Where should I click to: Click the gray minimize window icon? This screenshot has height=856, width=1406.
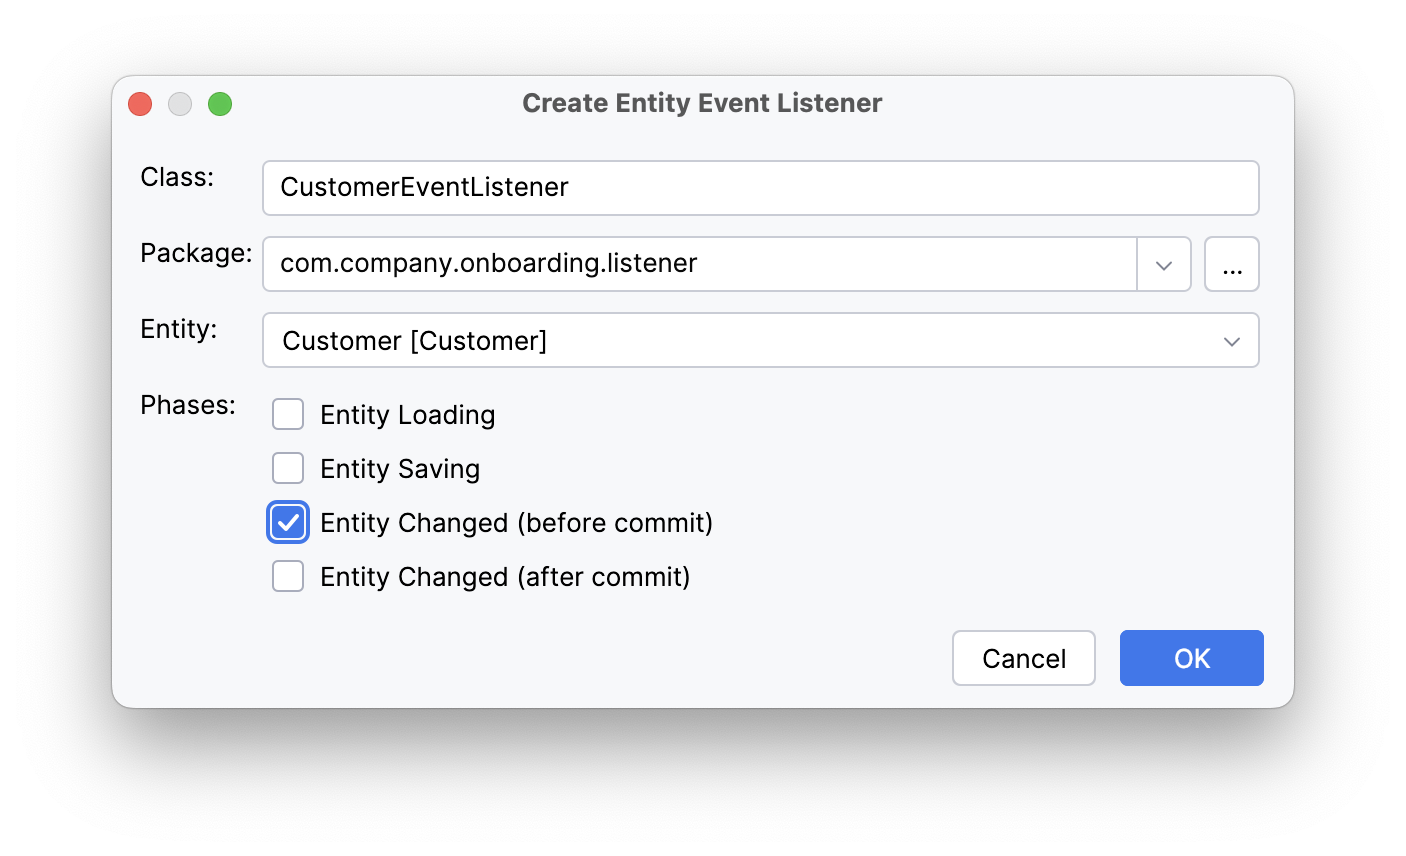[180, 103]
